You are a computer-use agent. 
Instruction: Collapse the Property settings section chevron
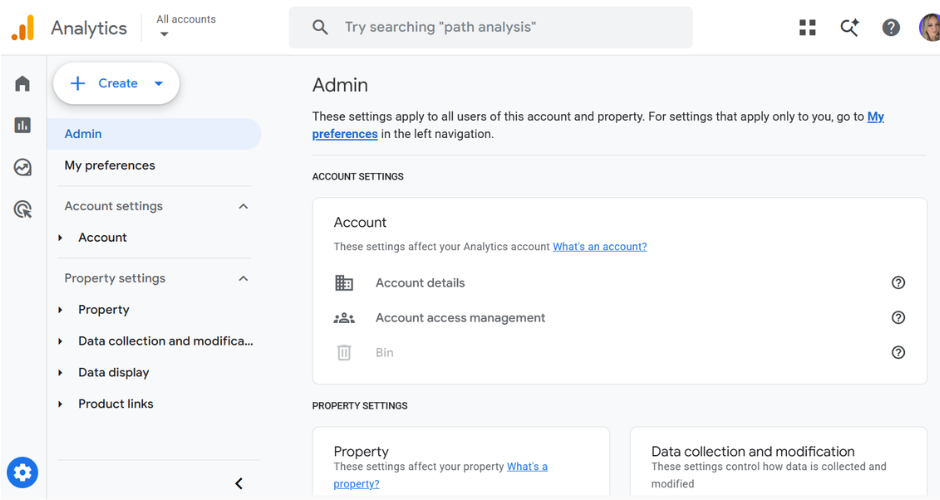coord(243,278)
